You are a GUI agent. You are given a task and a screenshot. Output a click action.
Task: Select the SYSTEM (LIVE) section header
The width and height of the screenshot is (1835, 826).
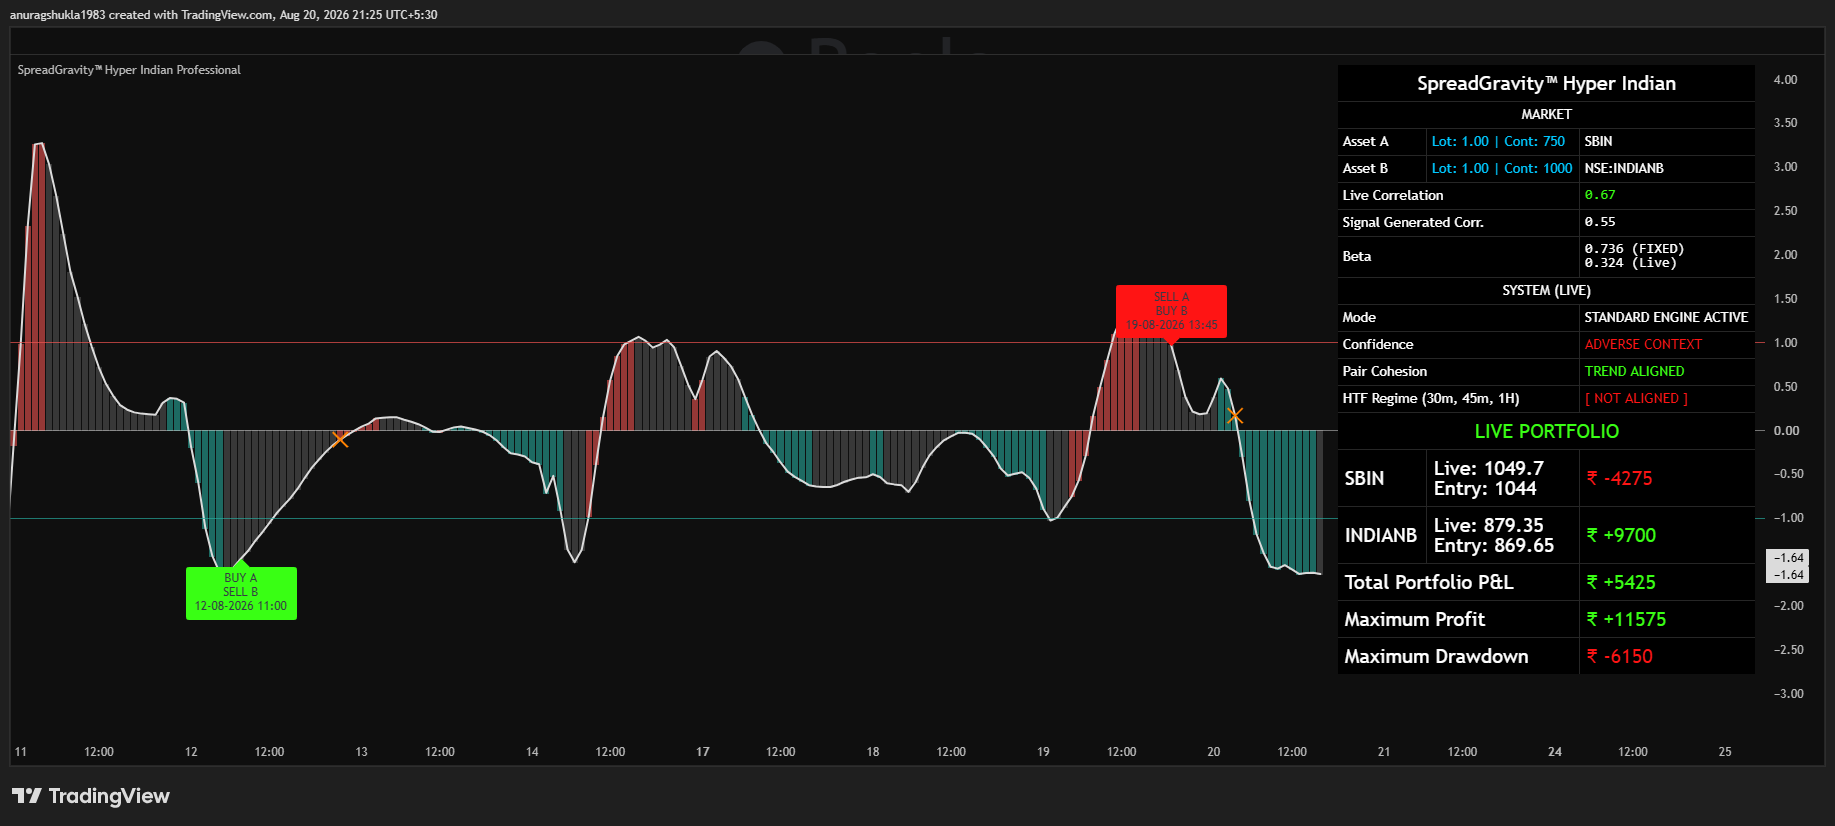click(x=1546, y=291)
